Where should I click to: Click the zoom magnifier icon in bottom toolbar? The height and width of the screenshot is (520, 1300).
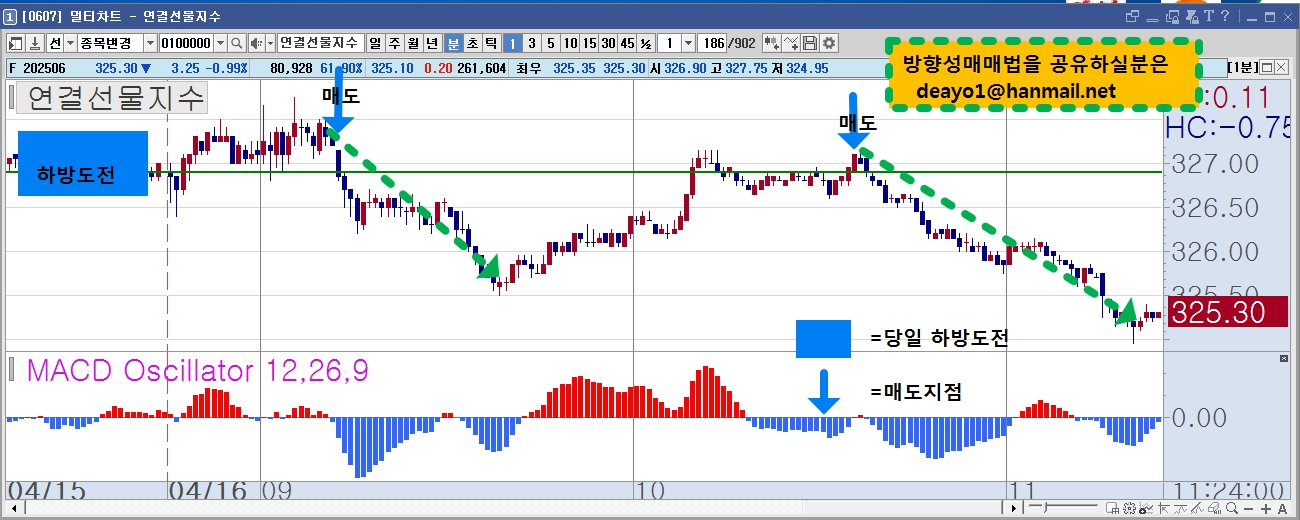click(1232, 509)
